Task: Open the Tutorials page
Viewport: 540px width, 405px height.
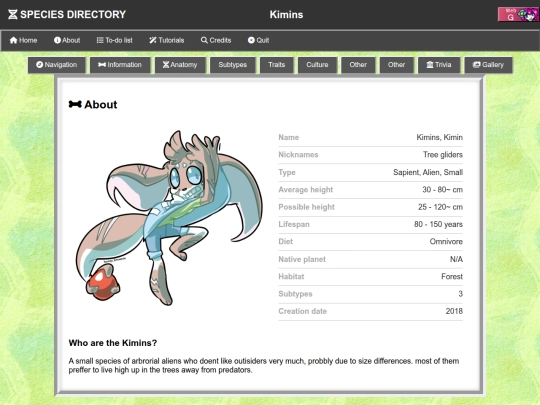Action: 167,40
